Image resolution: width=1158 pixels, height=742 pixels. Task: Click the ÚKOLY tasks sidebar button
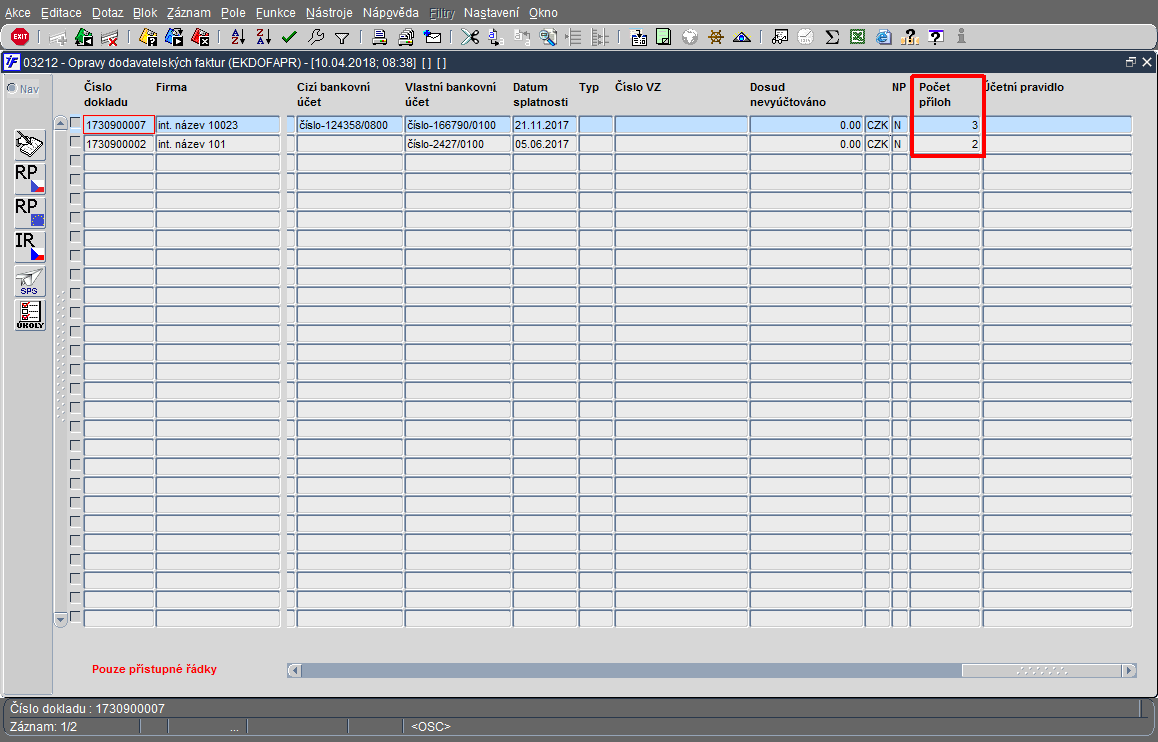tap(30, 315)
